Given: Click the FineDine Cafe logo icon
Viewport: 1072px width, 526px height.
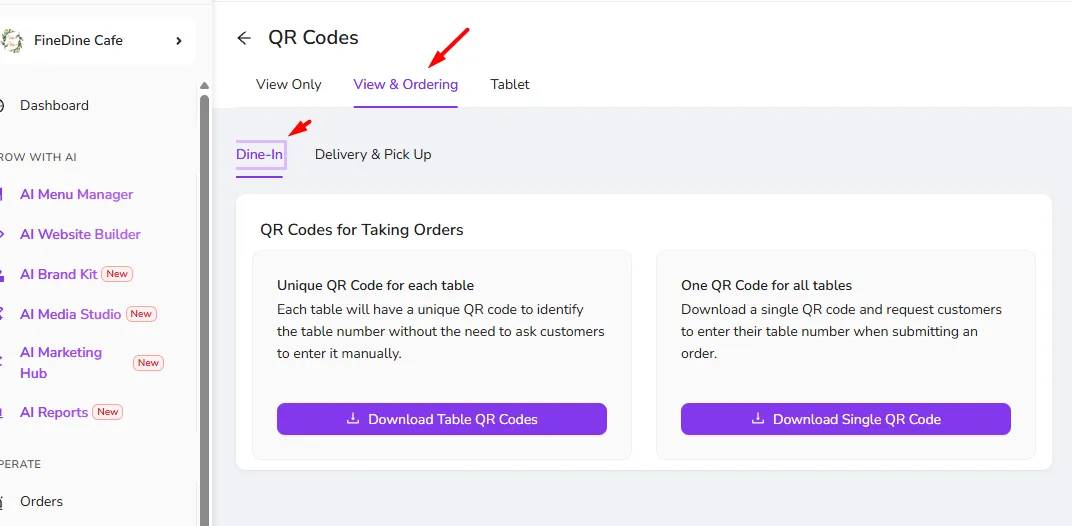Looking at the screenshot, I should (12, 40).
